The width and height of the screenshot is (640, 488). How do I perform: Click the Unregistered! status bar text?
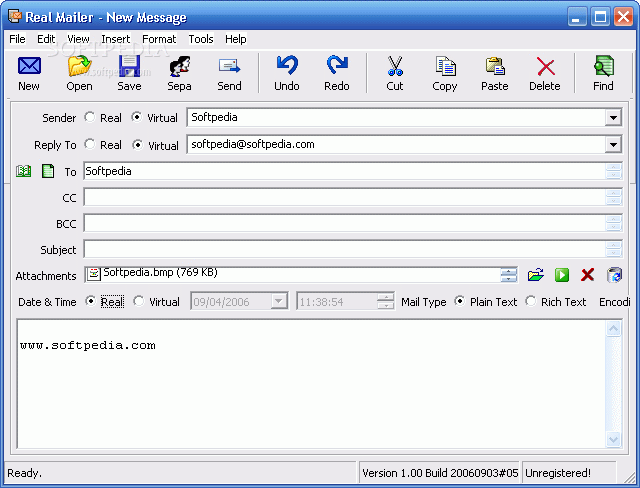[558, 473]
